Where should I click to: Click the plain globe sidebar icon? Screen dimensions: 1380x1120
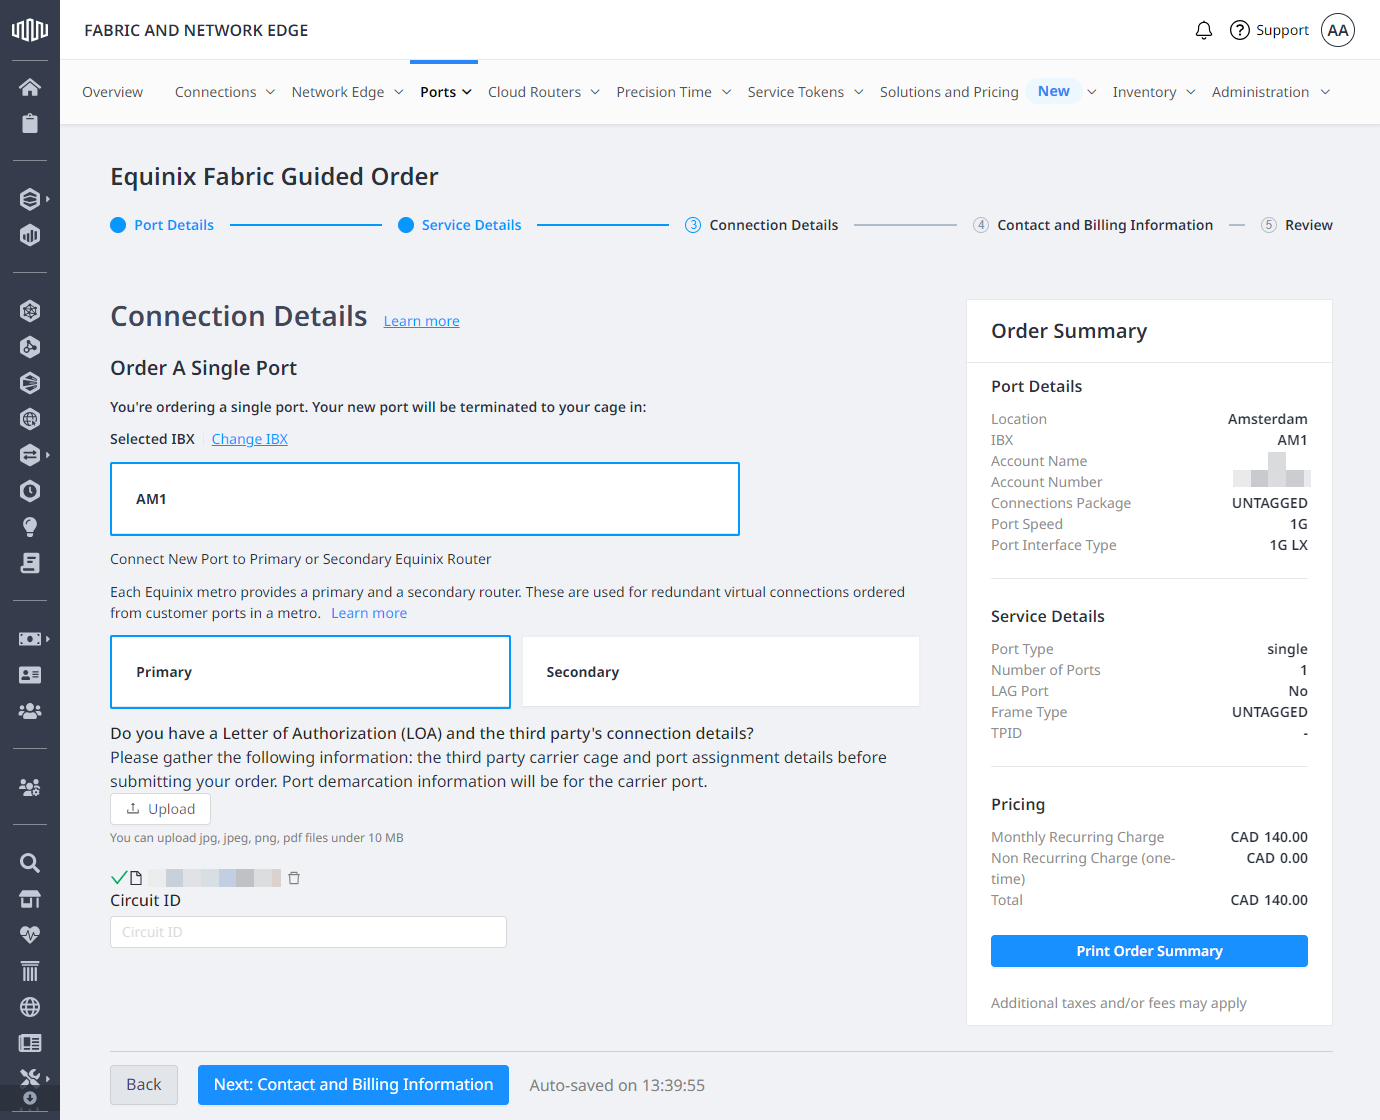click(30, 1007)
